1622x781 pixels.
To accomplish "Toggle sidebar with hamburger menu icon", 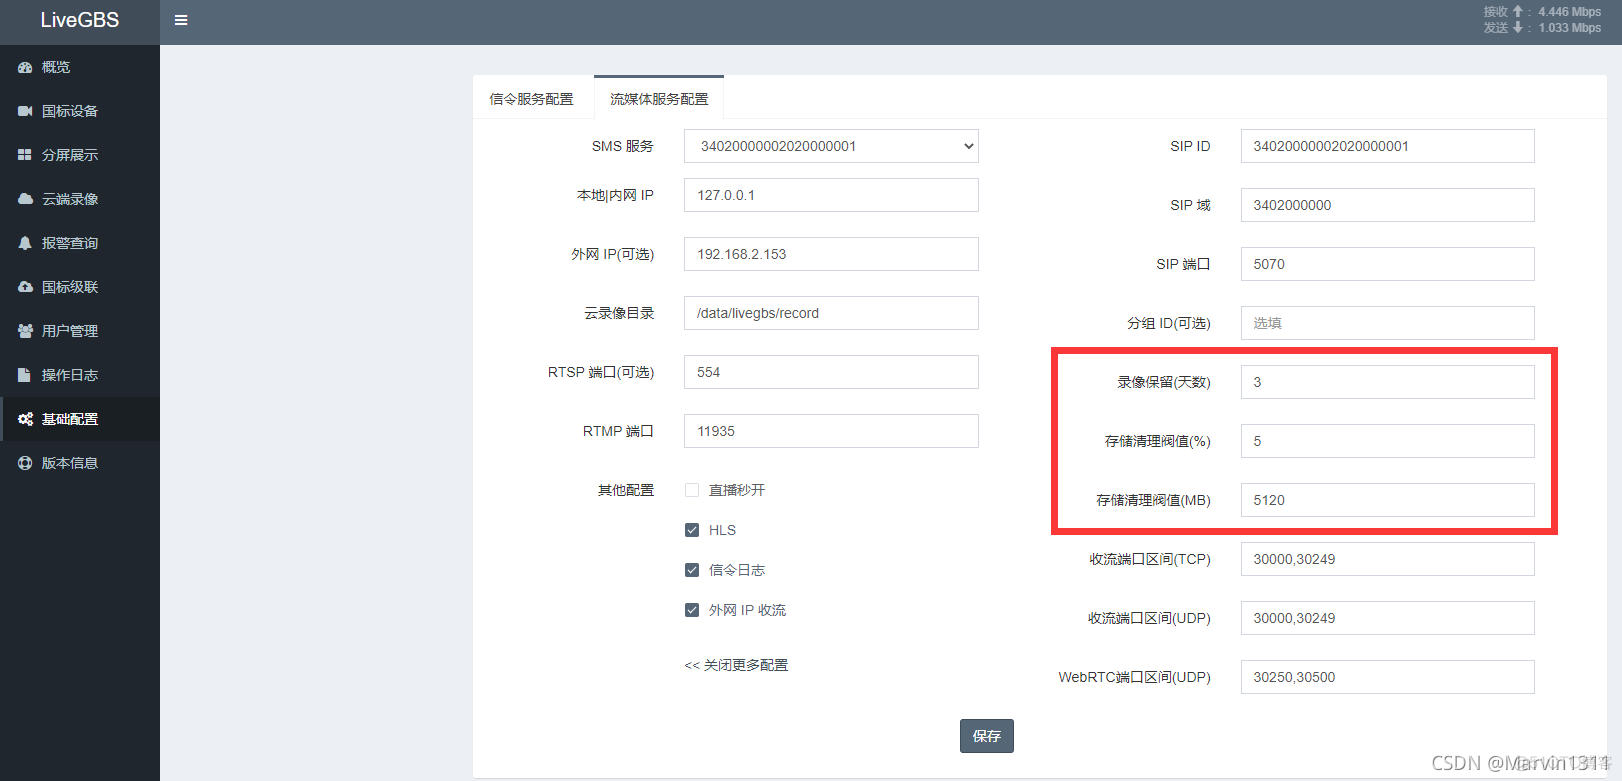I will tap(181, 20).
